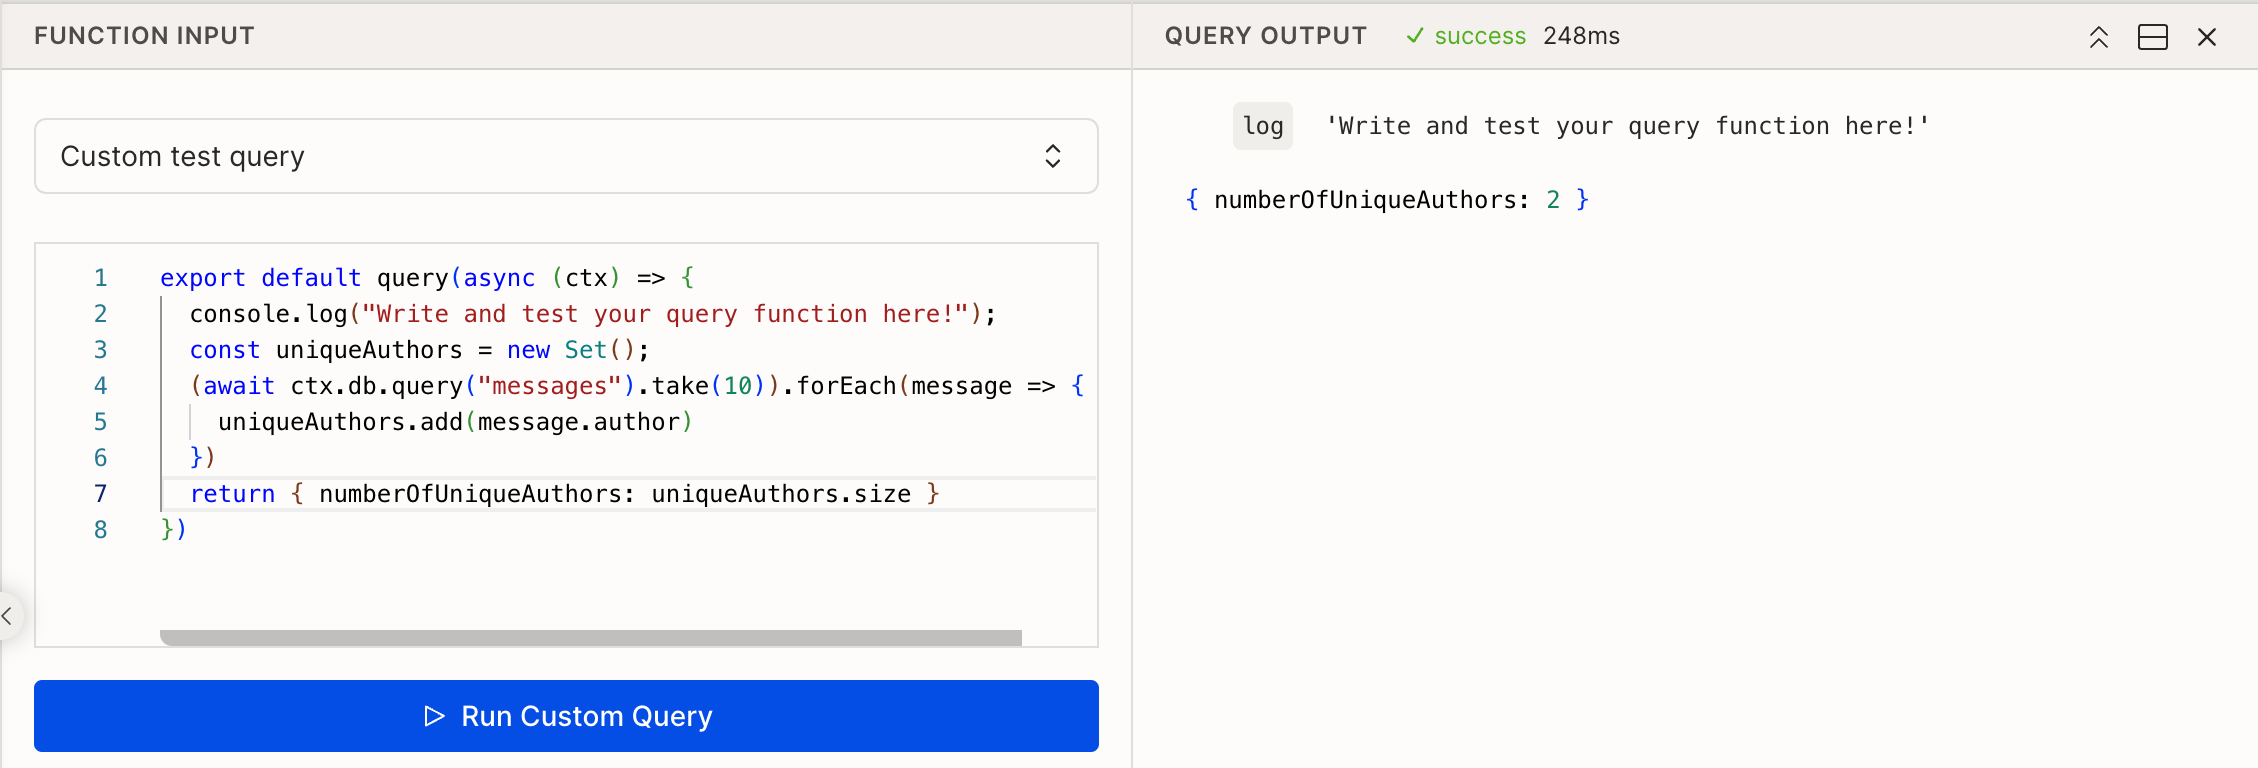Click the left collapse arrow at panel edge
Viewport: 2258px width, 768px height.
8,616
